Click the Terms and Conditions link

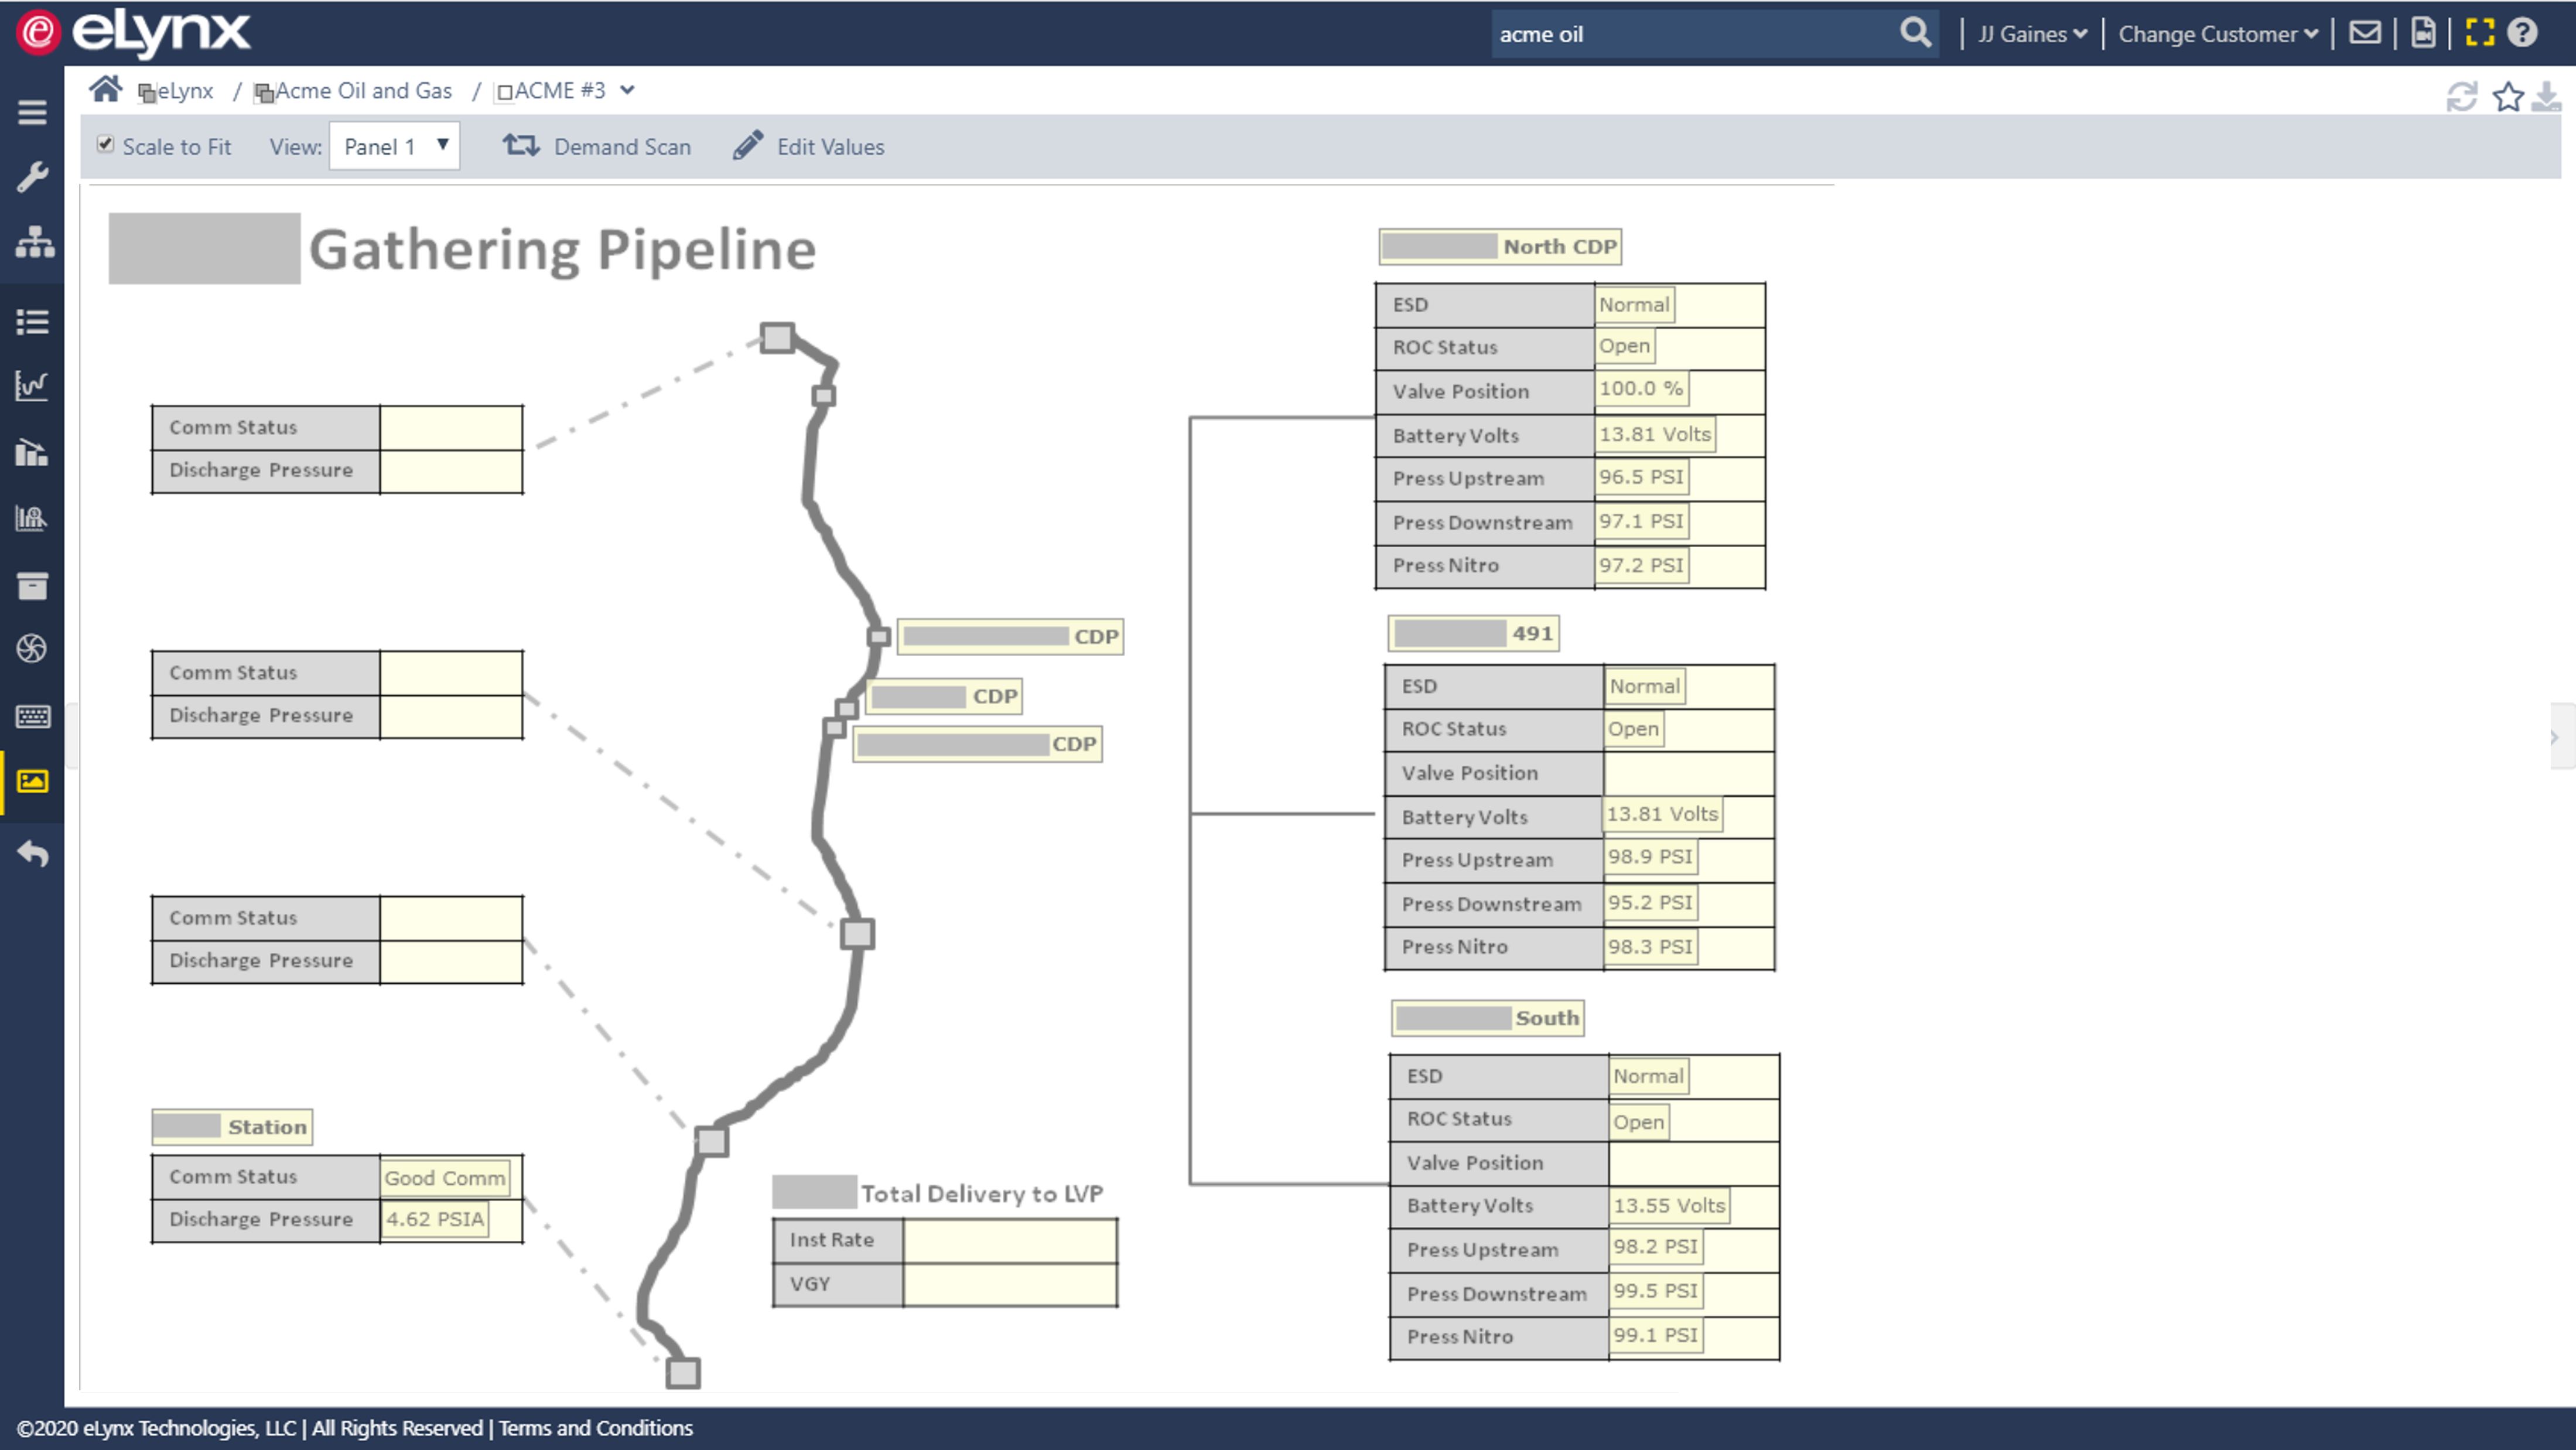click(x=595, y=1428)
